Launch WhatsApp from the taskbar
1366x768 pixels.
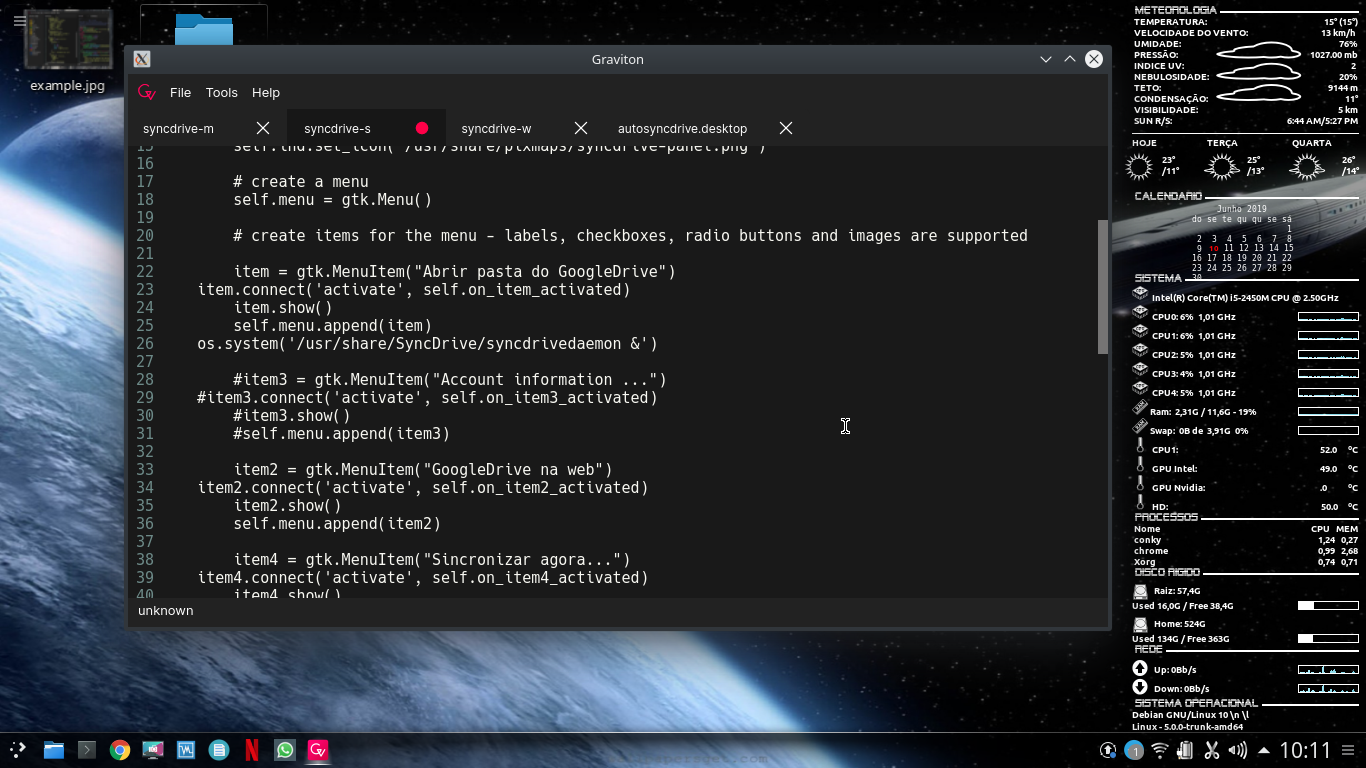click(x=285, y=749)
